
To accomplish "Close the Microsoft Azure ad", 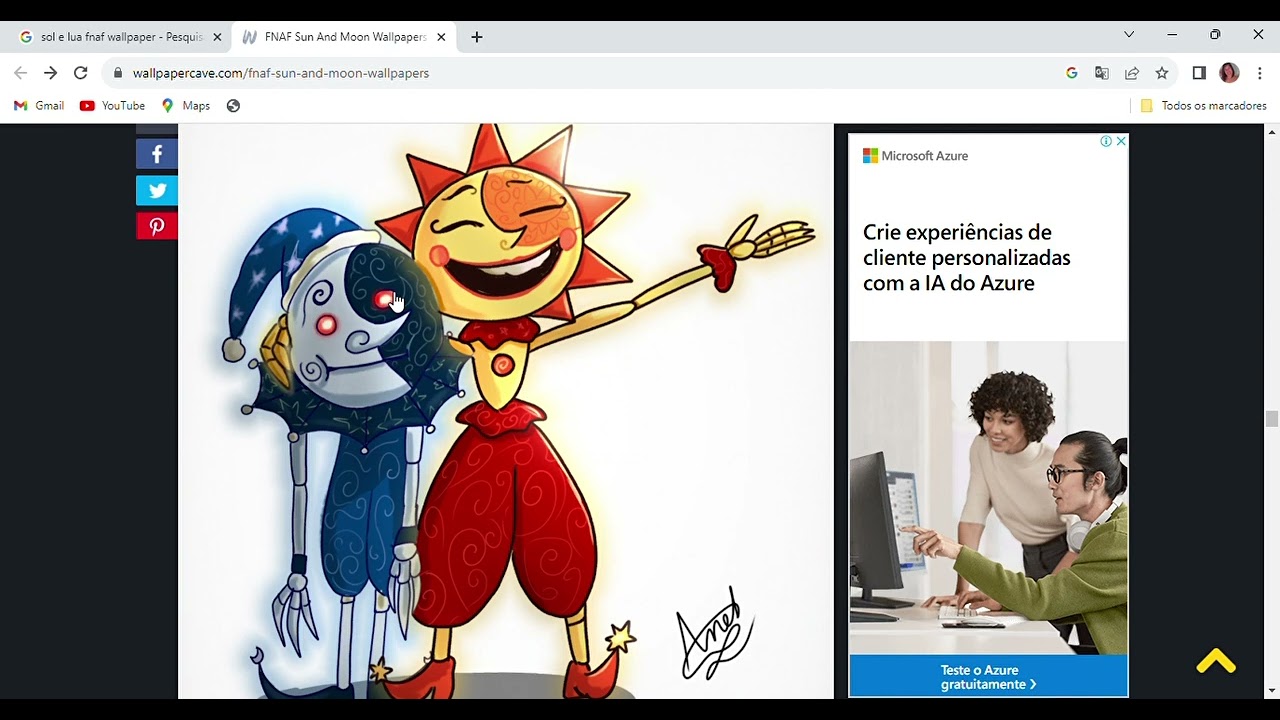I will pyautogui.click(x=1121, y=141).
